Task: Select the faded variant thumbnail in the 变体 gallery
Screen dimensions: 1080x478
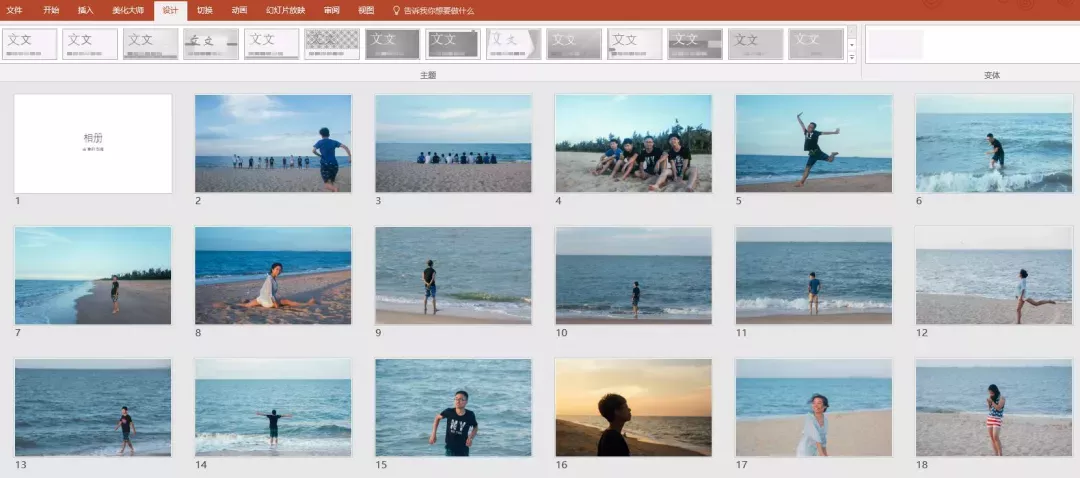Action: [895, 44]
